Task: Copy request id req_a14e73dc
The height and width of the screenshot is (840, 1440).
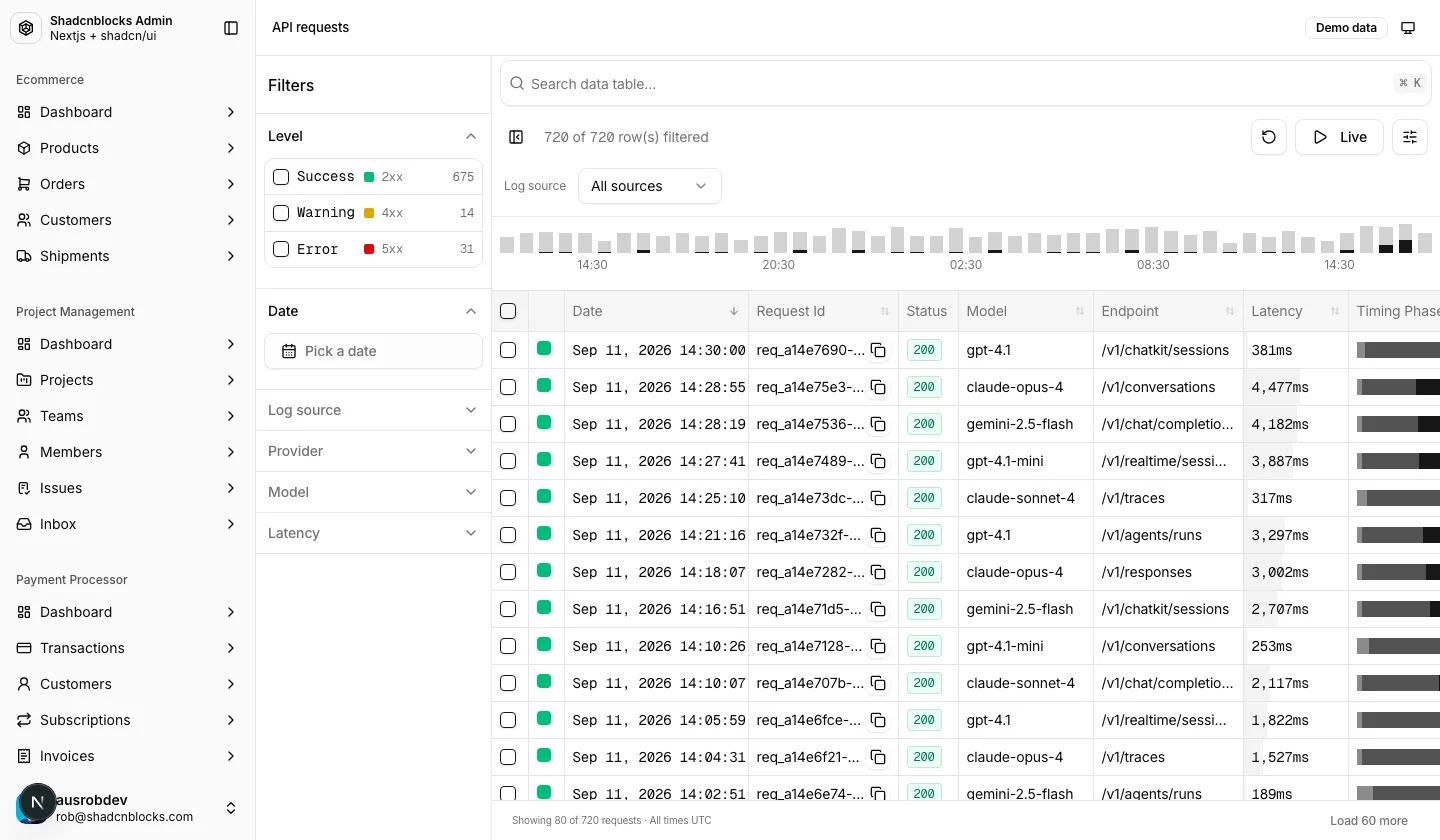Action: pyautogui.click(x=878, y=498)
